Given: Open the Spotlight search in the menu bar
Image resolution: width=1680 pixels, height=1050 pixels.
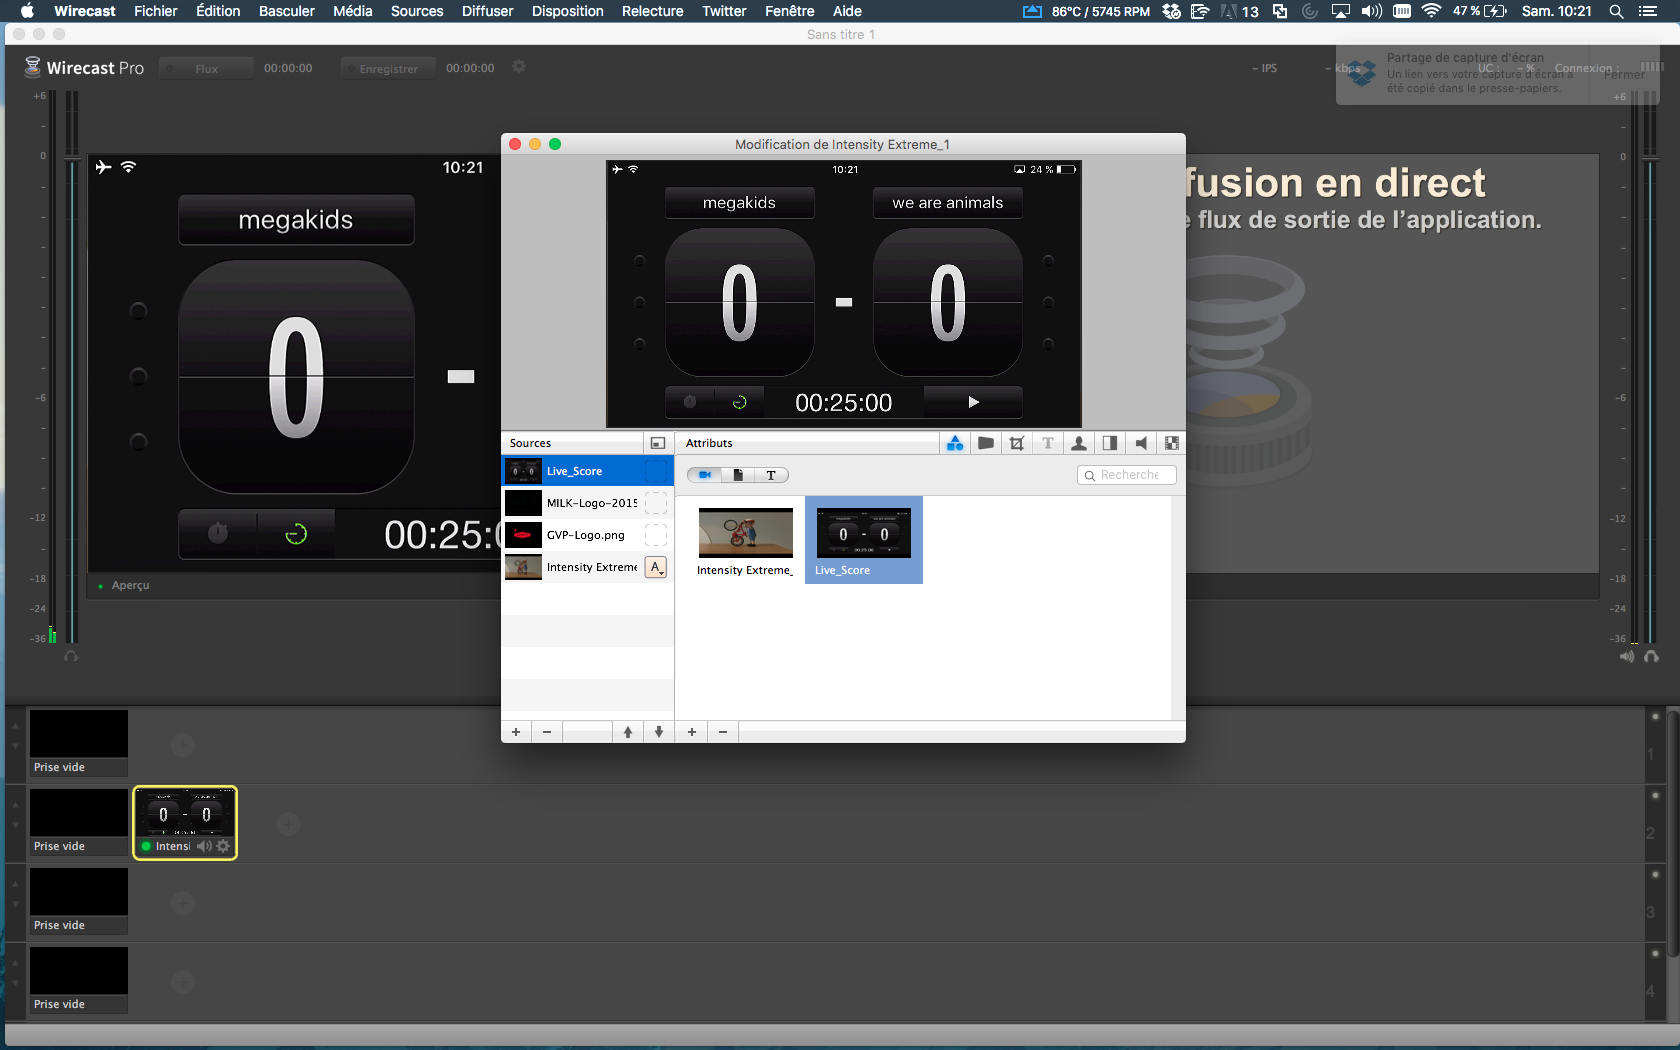Looking at the screenshot, I should pyautogui.click(x=1616, y=11).
